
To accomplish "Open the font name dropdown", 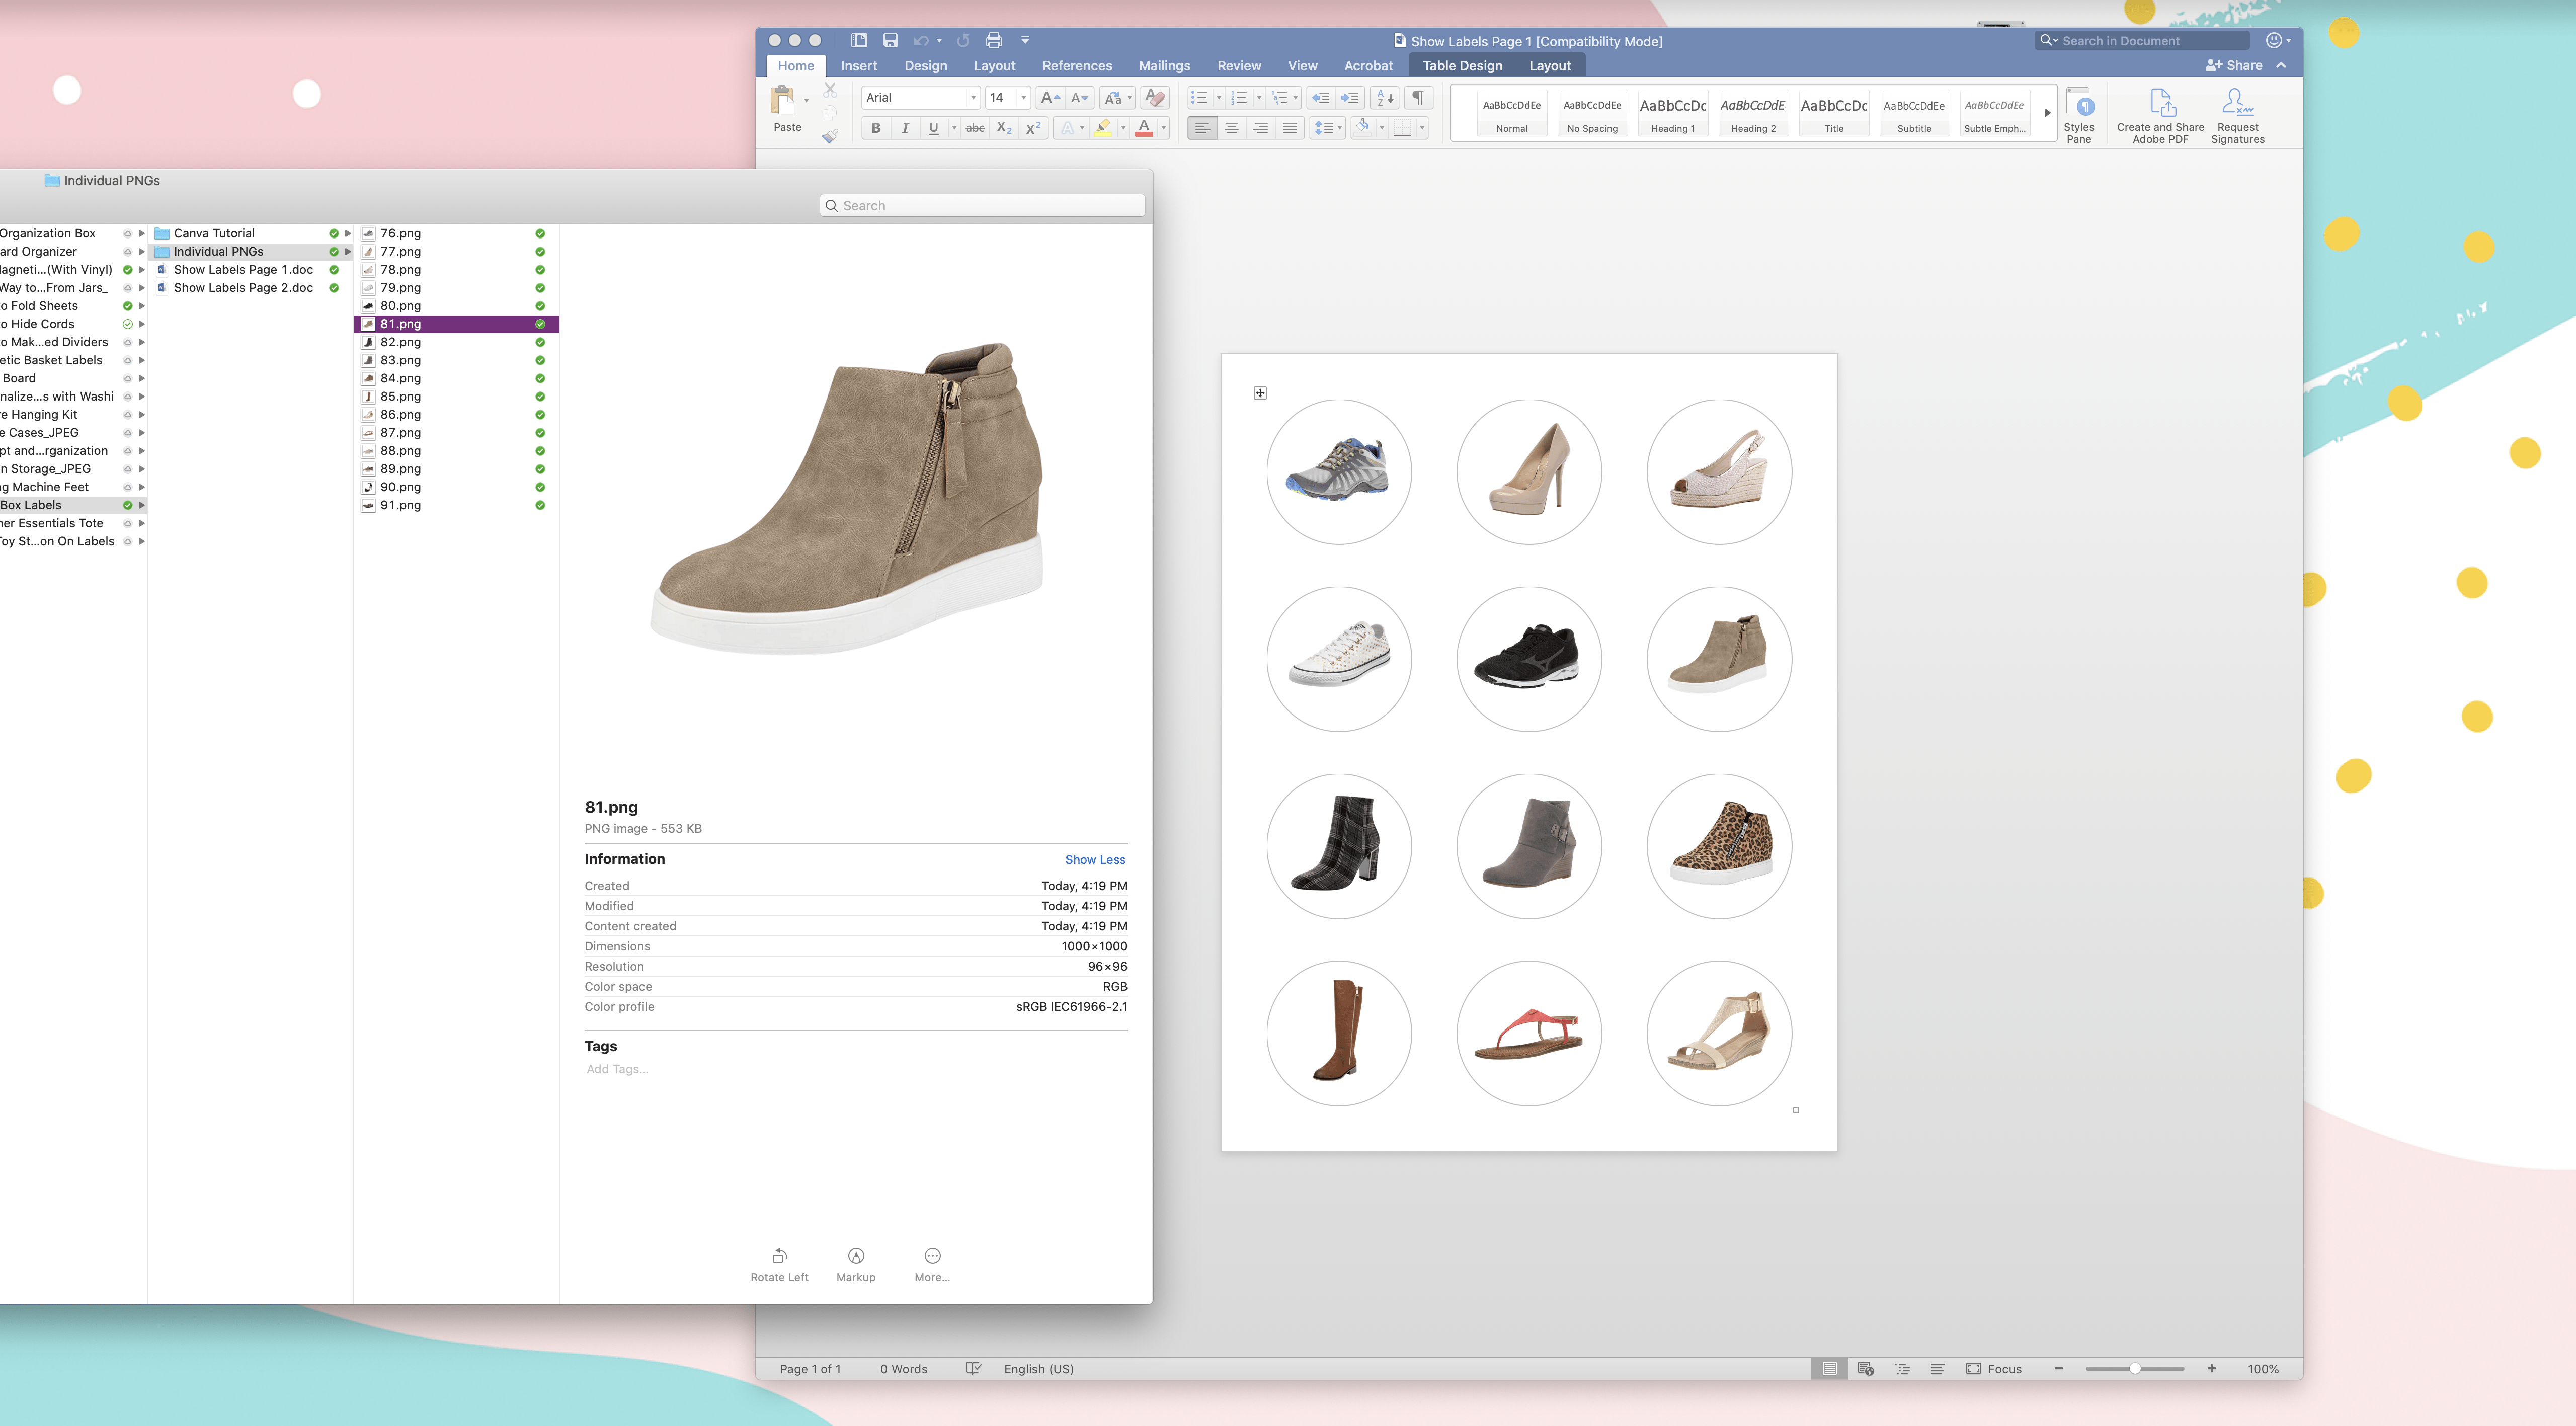I will coord(972,98).
